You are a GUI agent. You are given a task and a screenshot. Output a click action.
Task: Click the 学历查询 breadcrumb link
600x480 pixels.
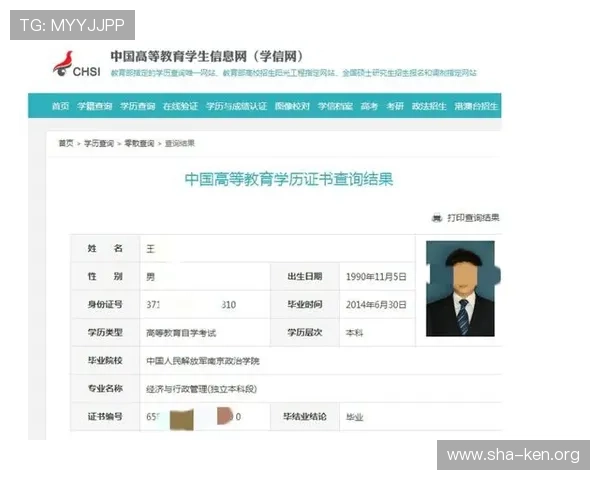(99, 144)
